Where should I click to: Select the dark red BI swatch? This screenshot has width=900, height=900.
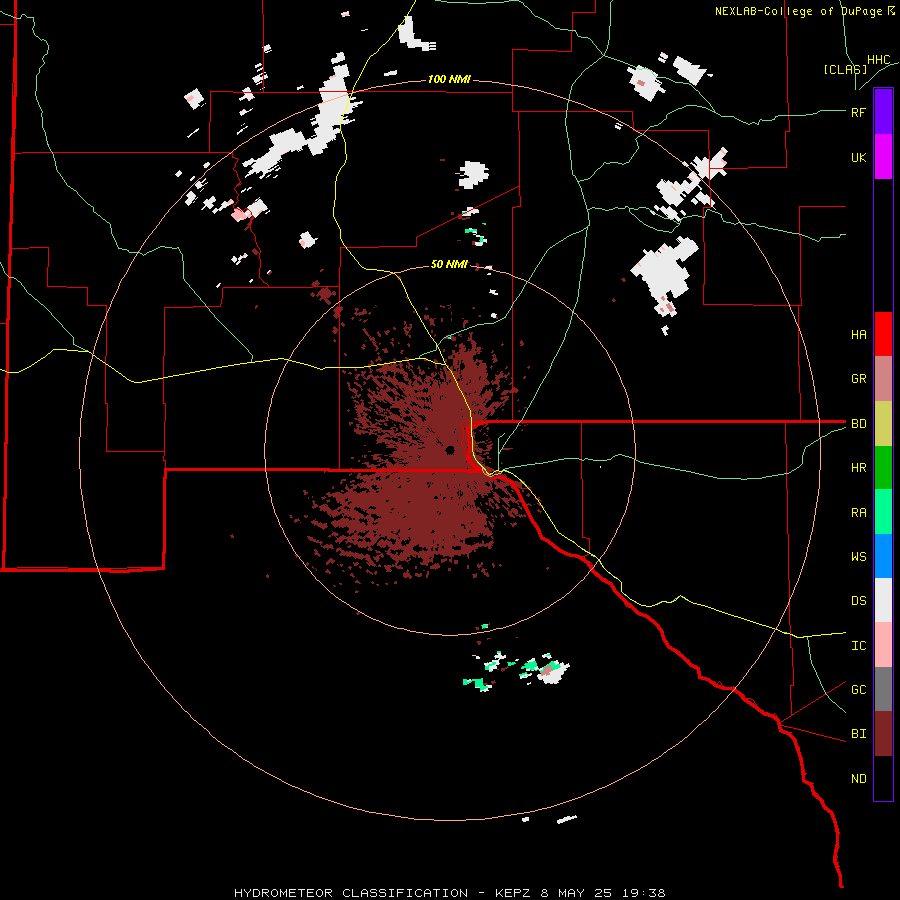[883, 734]
